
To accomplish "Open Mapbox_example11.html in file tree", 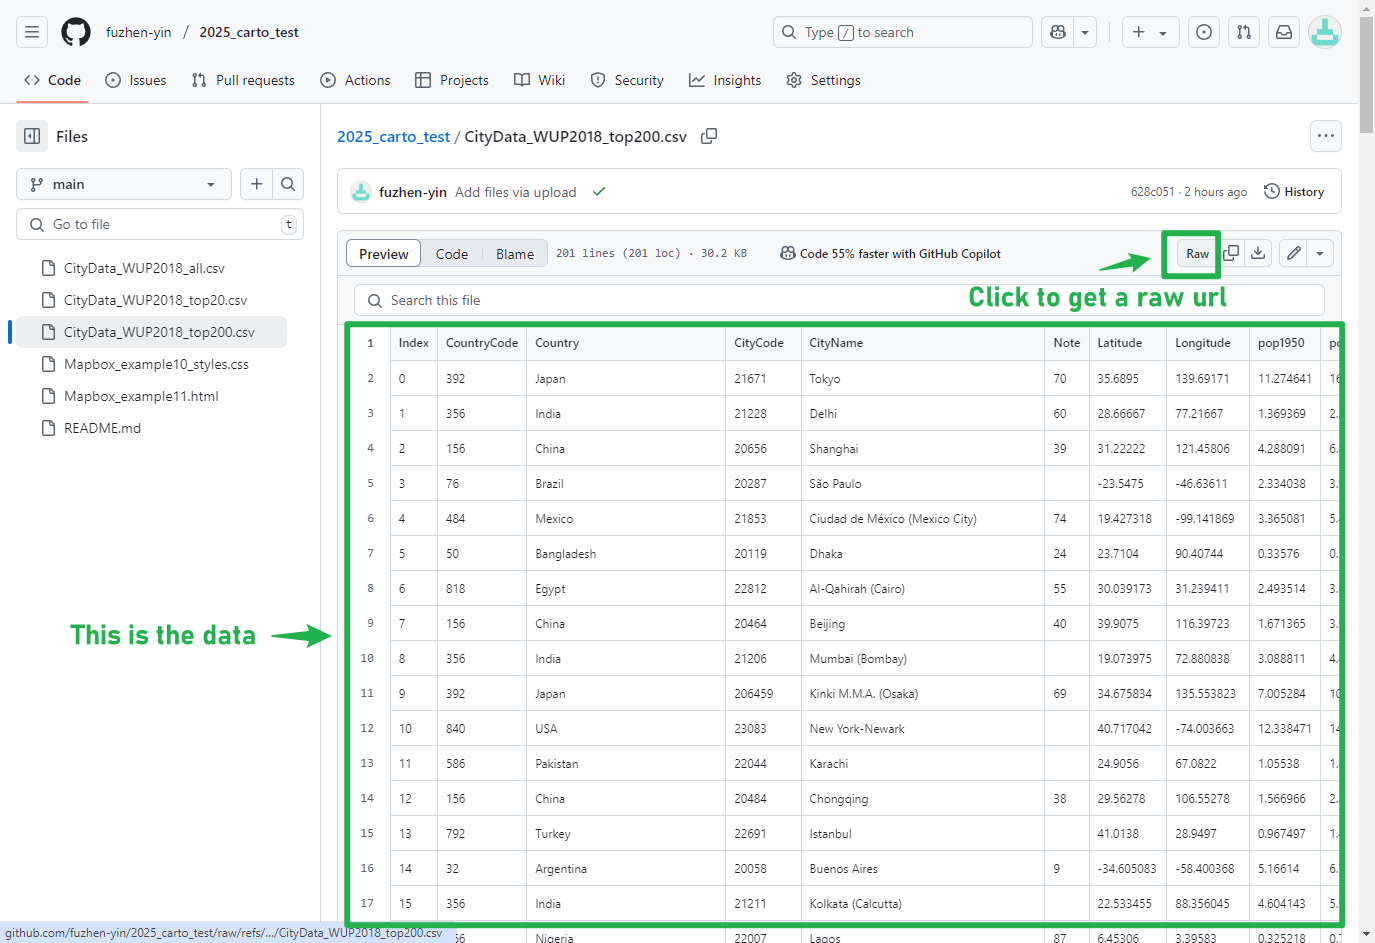I will click(141, 396).
